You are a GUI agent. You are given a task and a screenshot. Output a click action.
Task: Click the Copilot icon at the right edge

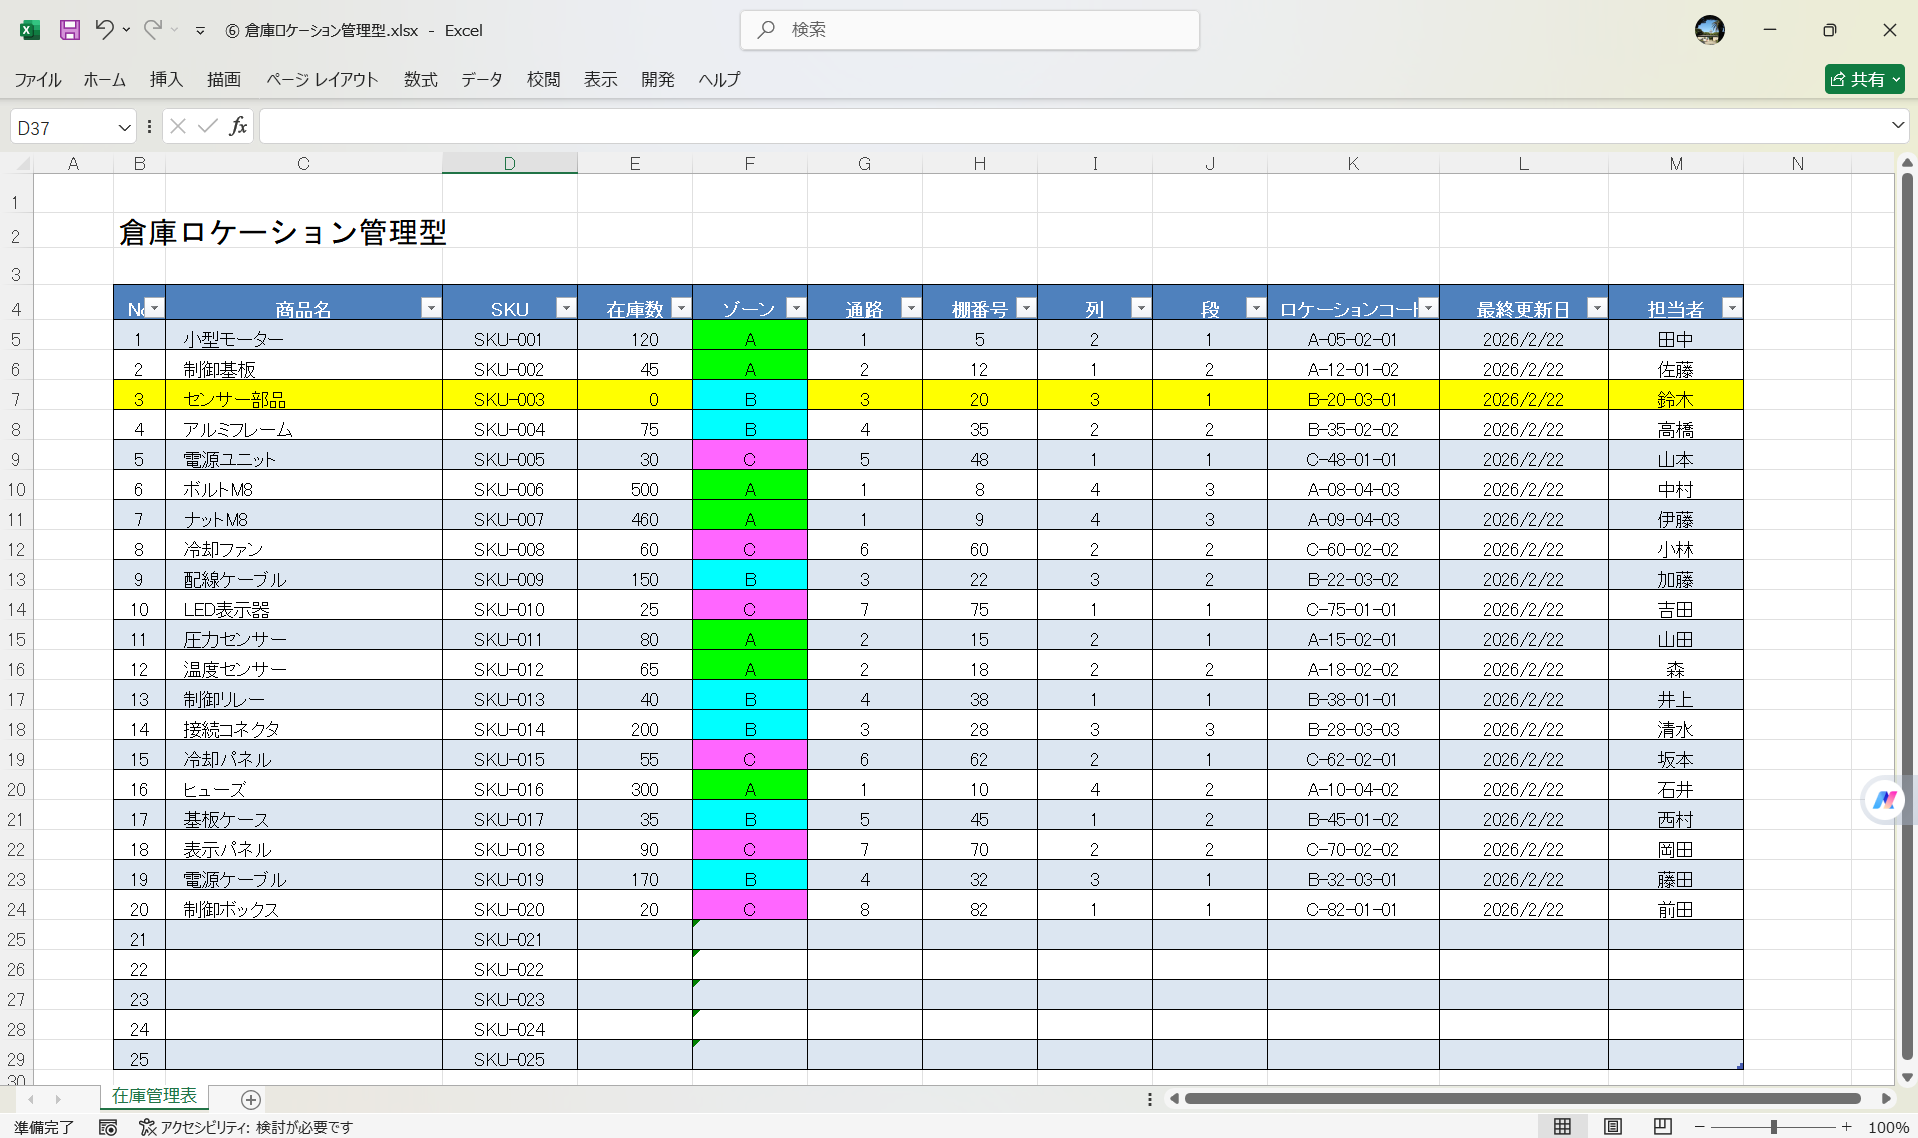1884,800
